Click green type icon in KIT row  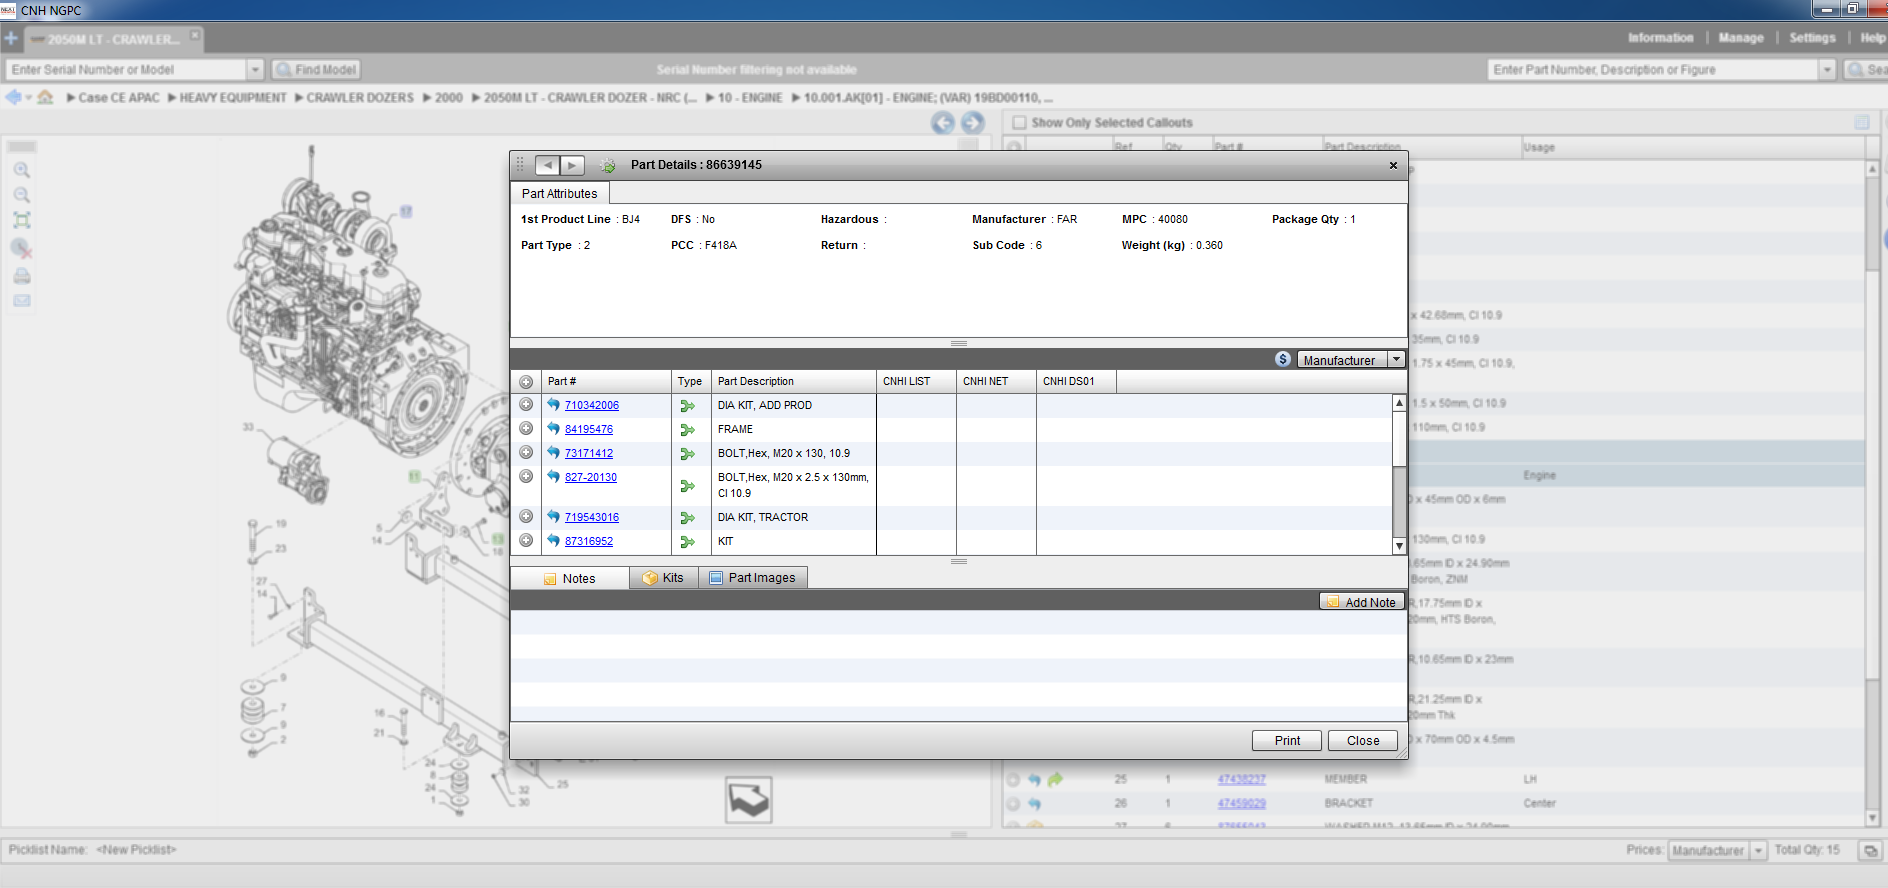click(x=687, y=542)
